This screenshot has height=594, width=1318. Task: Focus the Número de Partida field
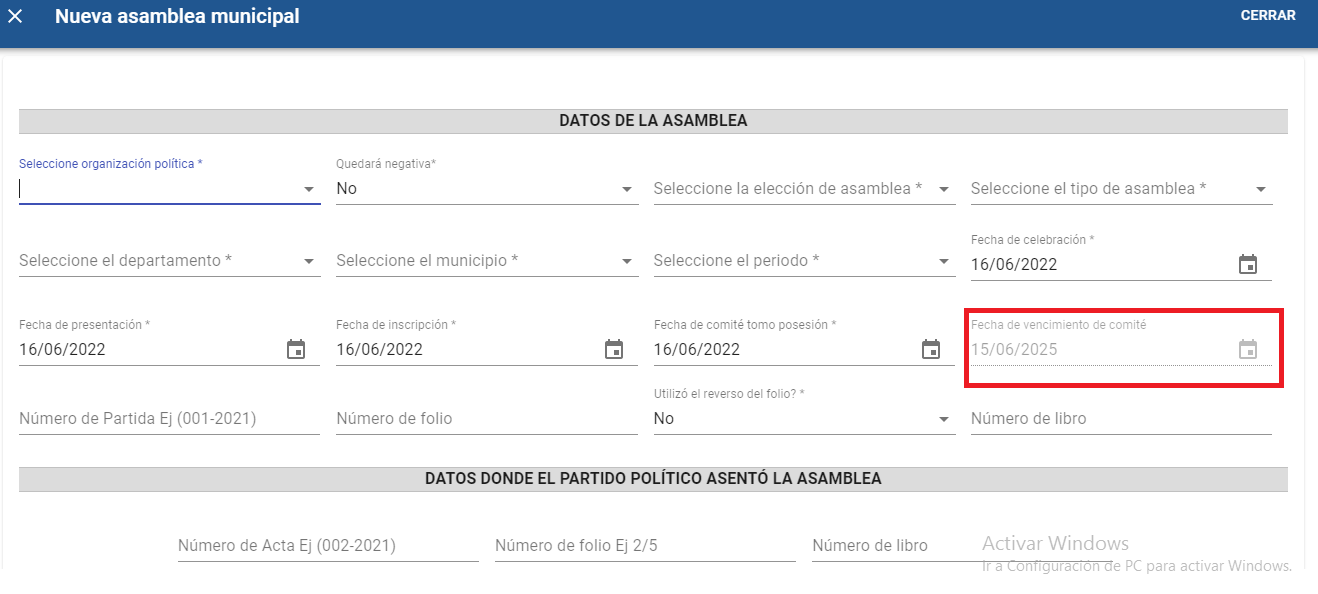click(170, 419)
